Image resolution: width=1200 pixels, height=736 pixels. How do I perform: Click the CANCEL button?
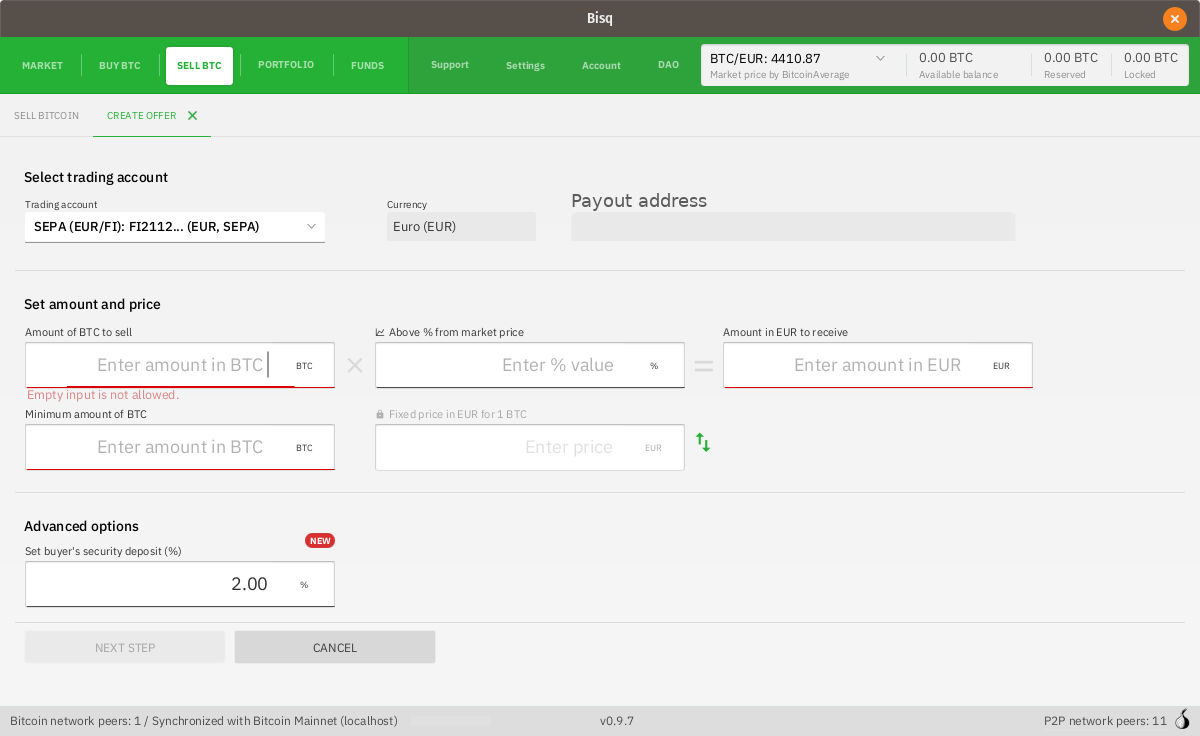pos(335,647)
